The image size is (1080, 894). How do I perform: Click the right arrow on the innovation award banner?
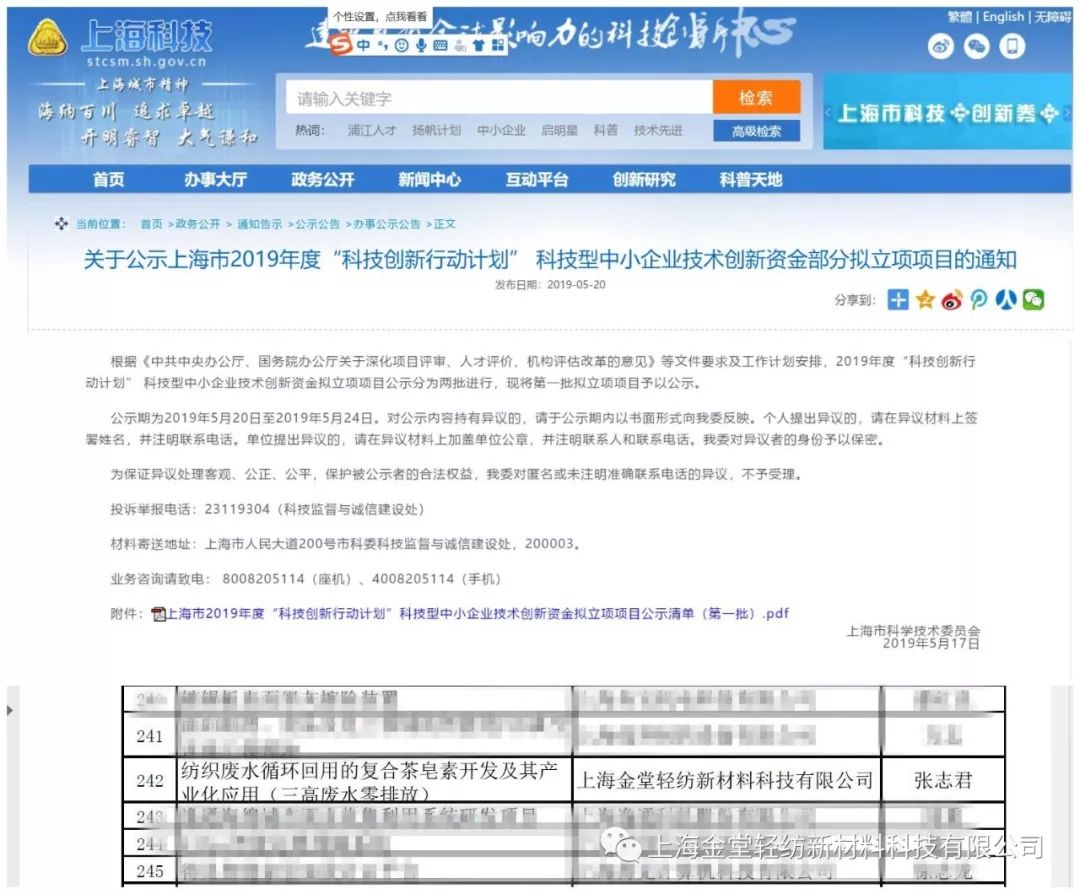point(1066,113)
